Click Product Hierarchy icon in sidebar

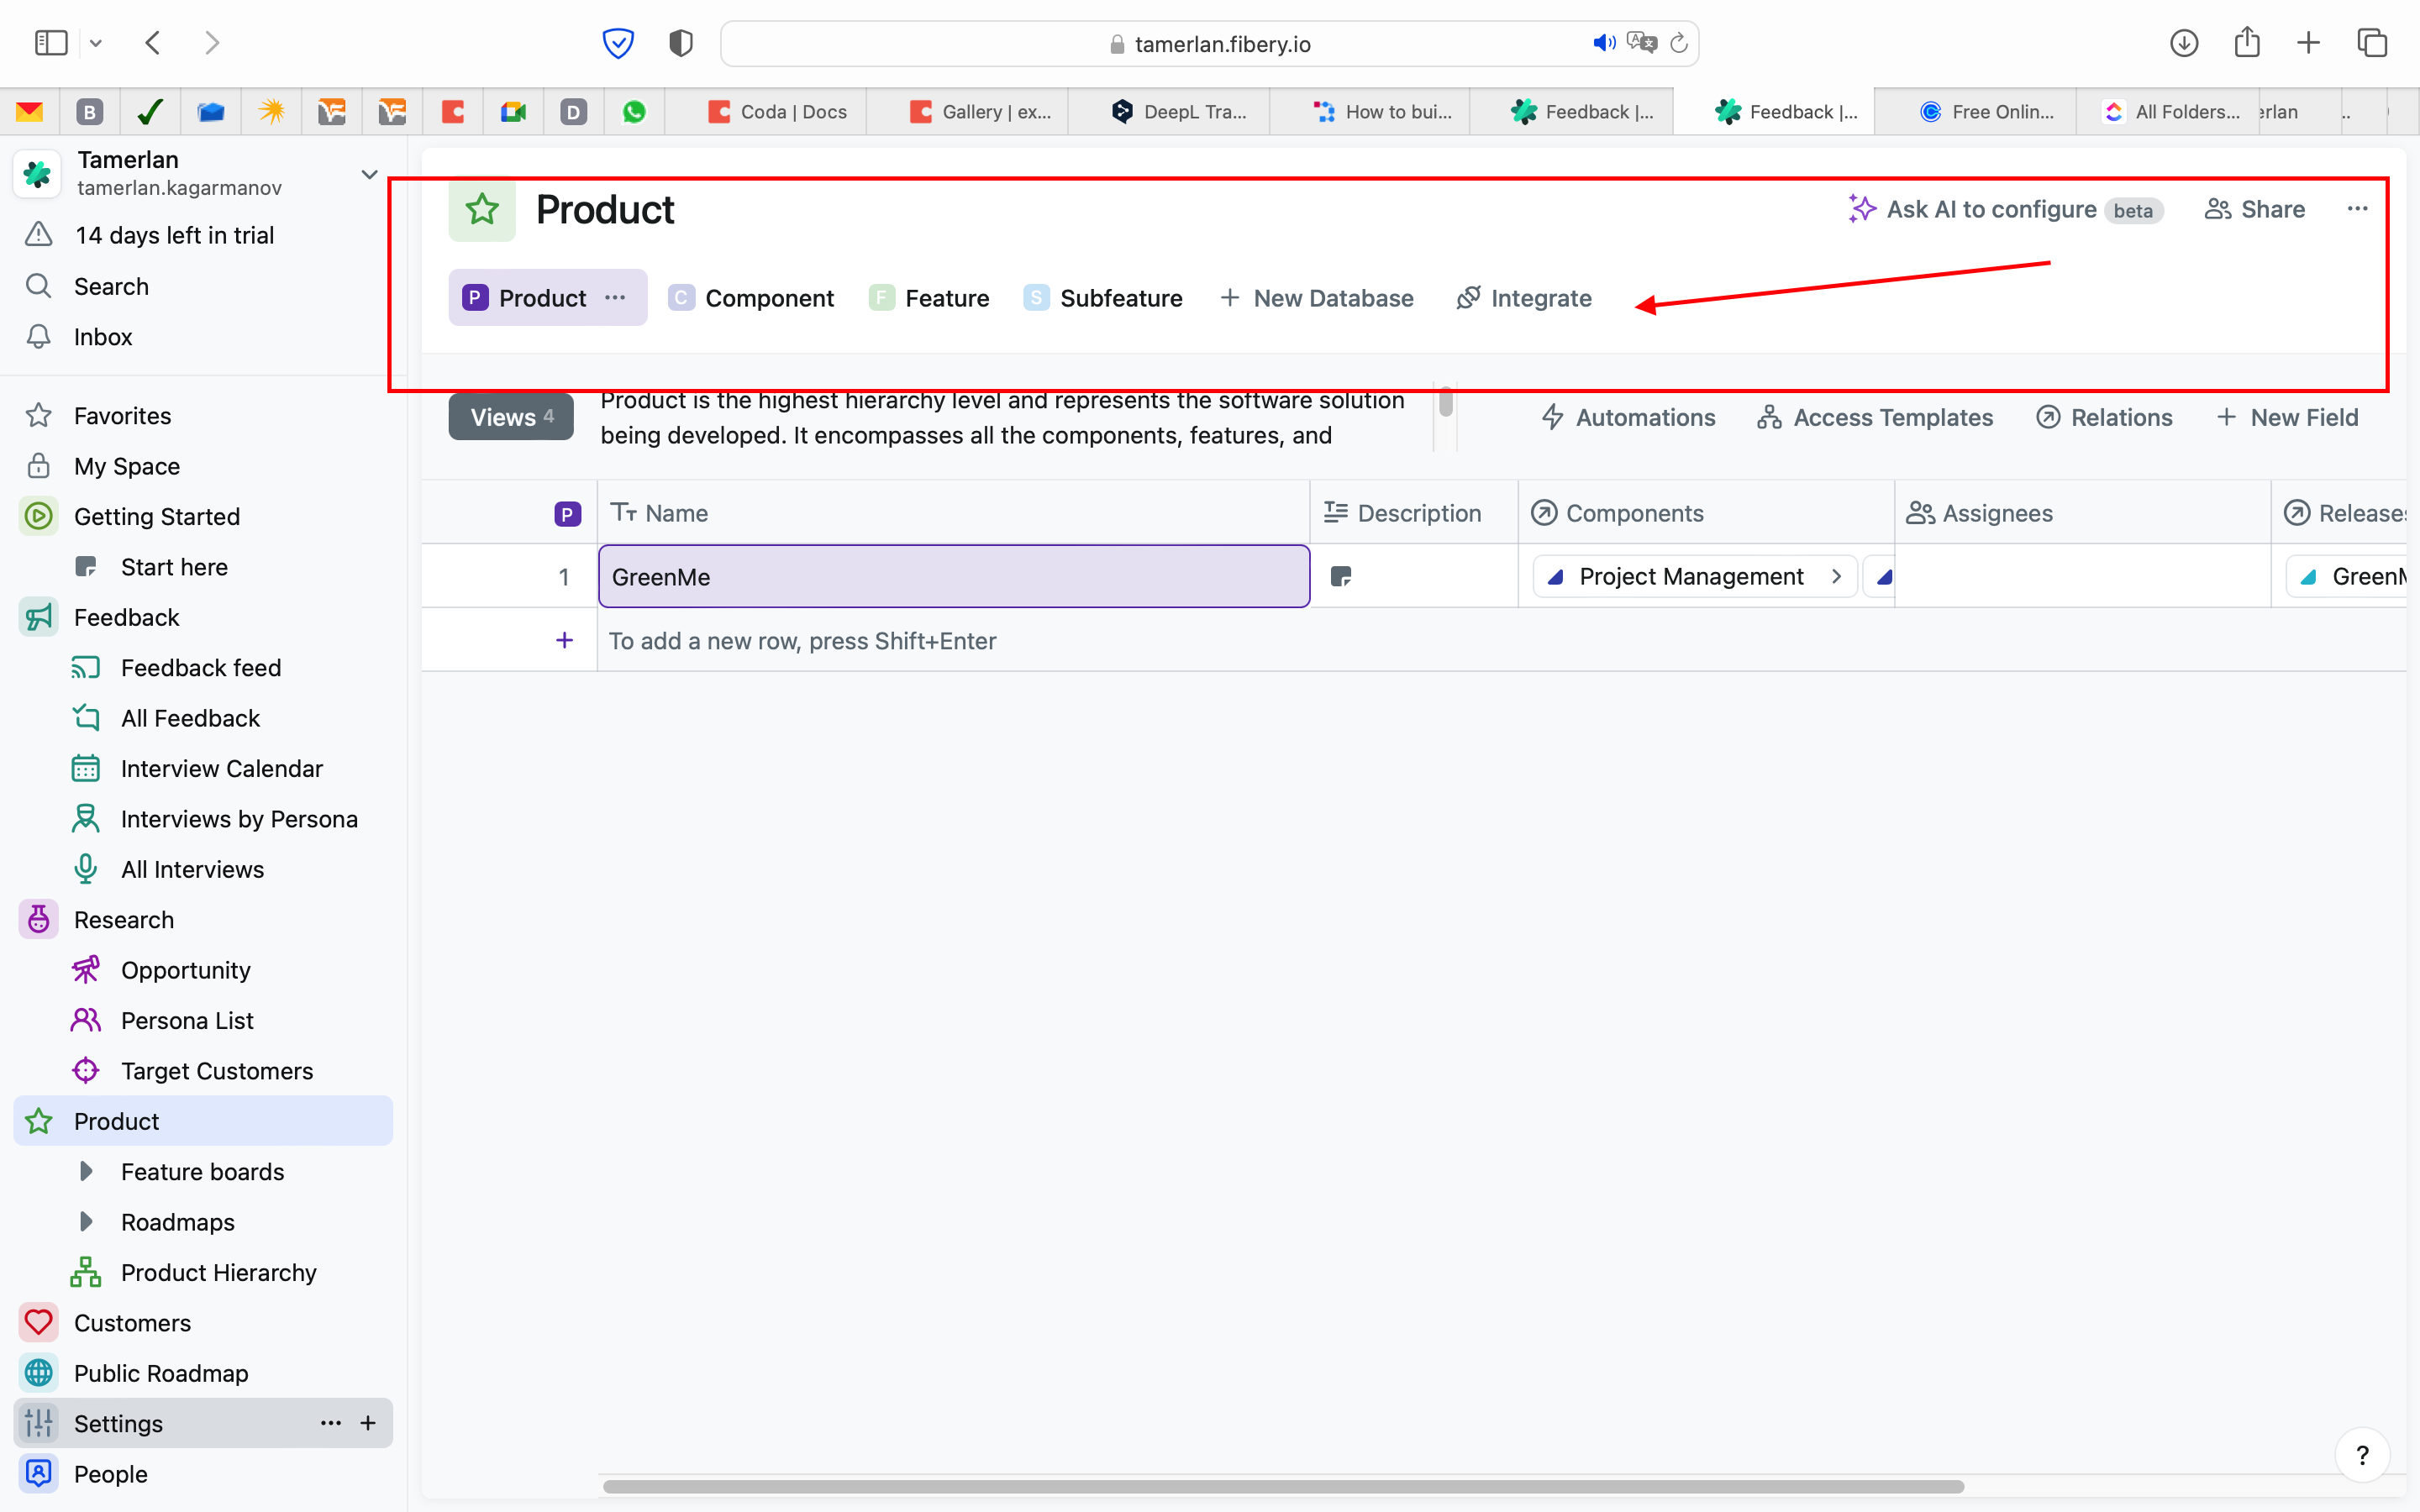(x=86, y=1272)
